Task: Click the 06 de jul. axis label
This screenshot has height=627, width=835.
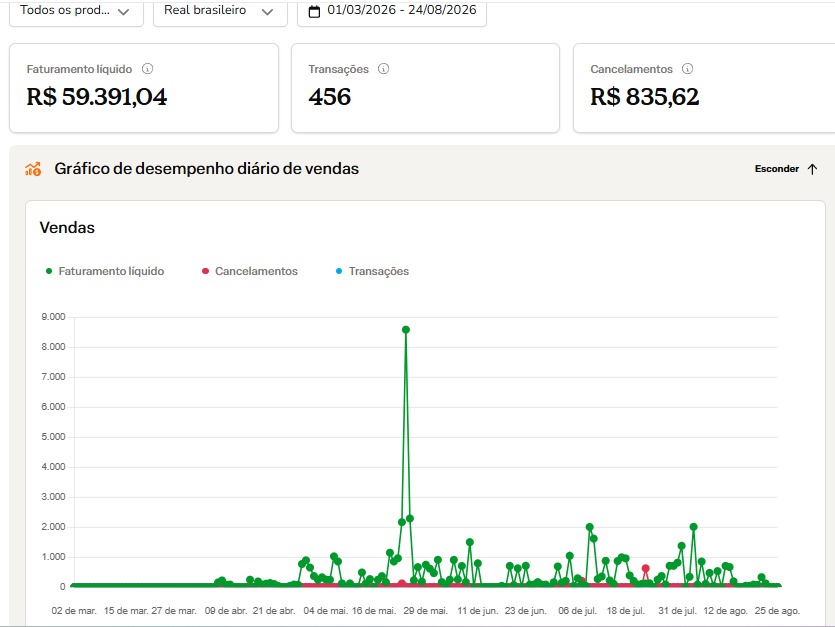Action: [x=577, y=610]
